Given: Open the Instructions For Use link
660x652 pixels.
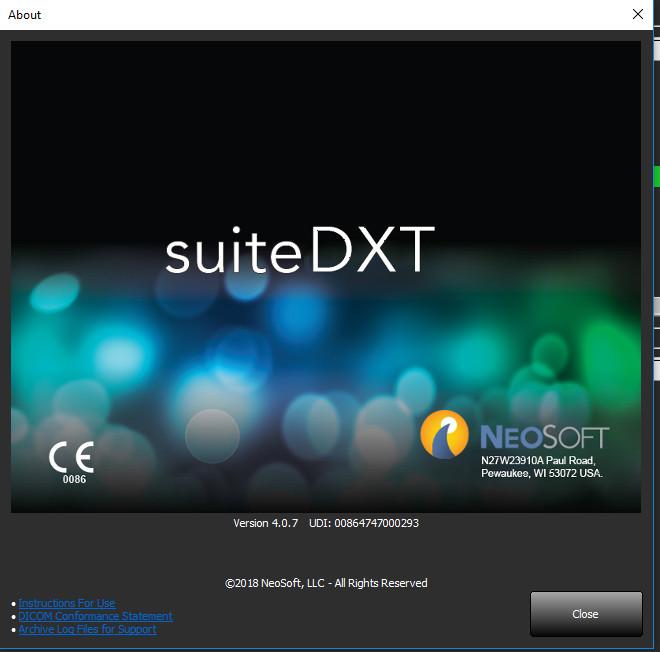Looking at the screenshot, I should [67, 603].
